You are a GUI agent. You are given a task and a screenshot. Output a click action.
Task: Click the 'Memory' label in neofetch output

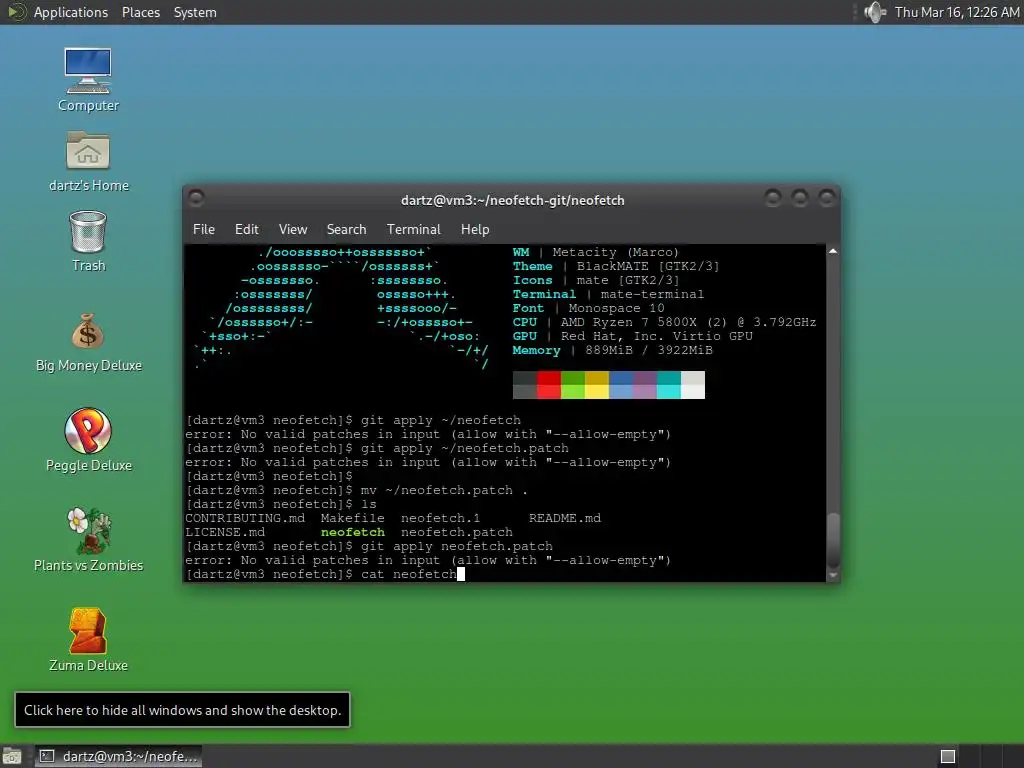(536, 350)
